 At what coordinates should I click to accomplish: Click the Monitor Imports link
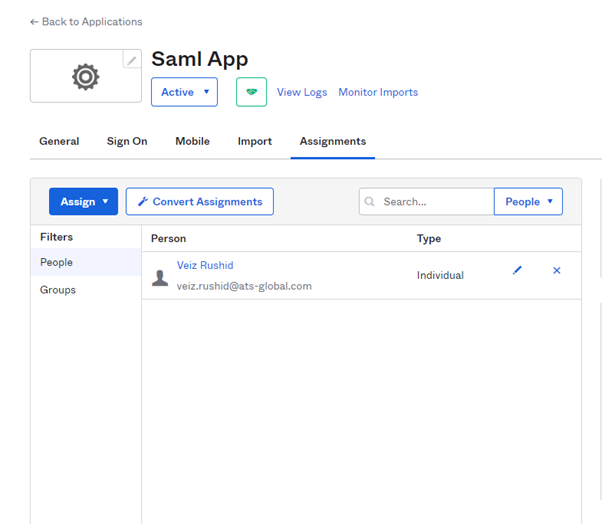pyautogui.click(x=378, y=92)
